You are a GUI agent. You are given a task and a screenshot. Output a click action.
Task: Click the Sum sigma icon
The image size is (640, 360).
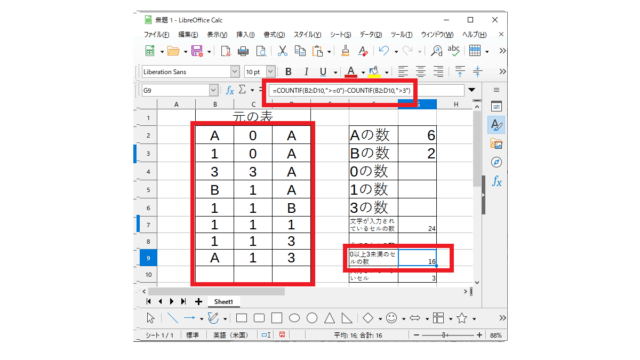(x=242, y=90)
